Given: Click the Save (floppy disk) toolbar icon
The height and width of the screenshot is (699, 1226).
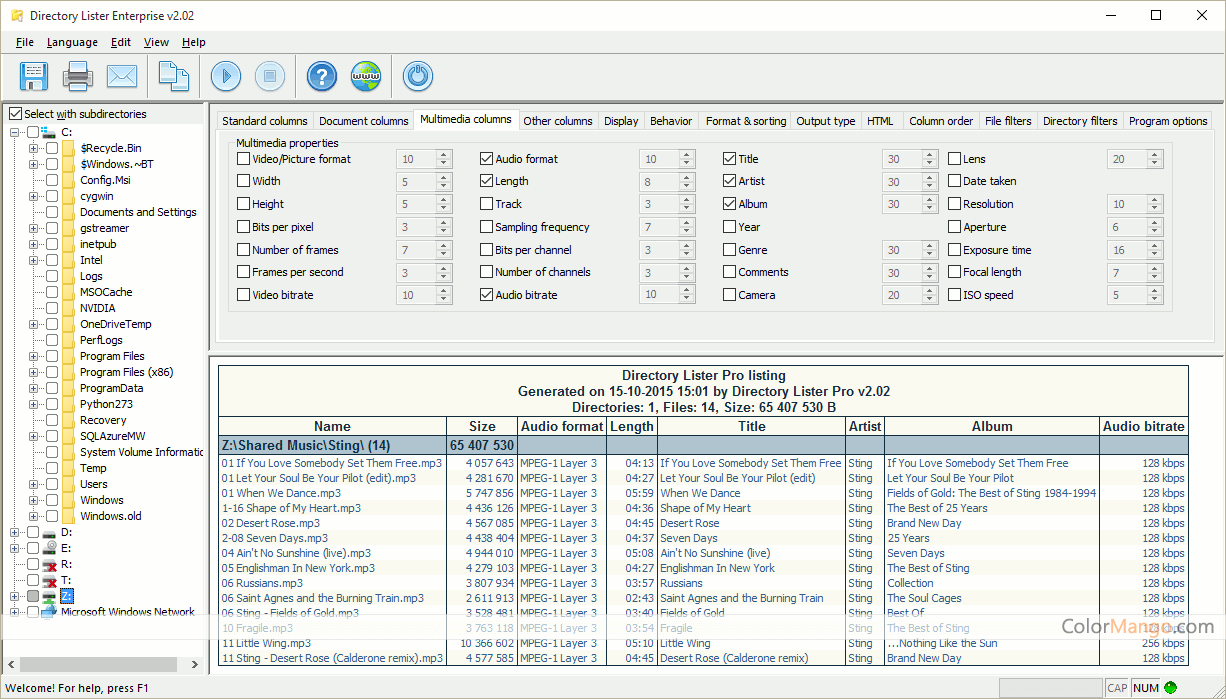Looking at the screenshot, I should (35, 76).
